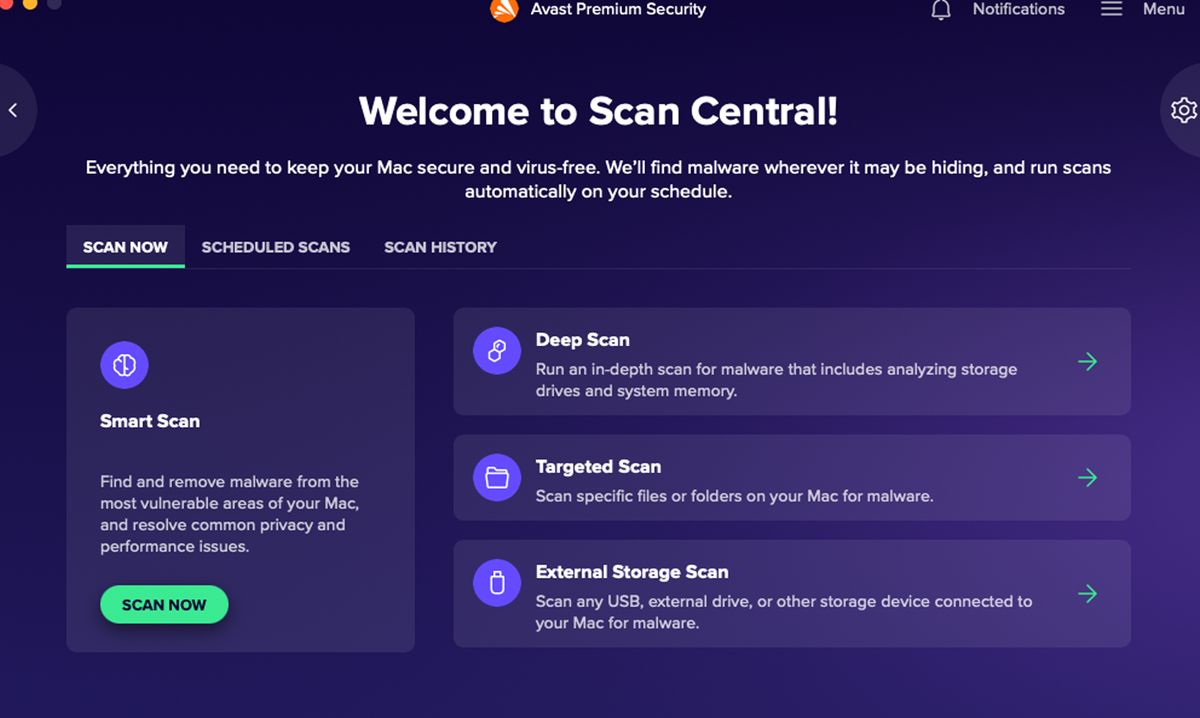Open Targeted Scan via its arrow
The height and width of the screenshot is (718, 1200).
[1088, 478]
